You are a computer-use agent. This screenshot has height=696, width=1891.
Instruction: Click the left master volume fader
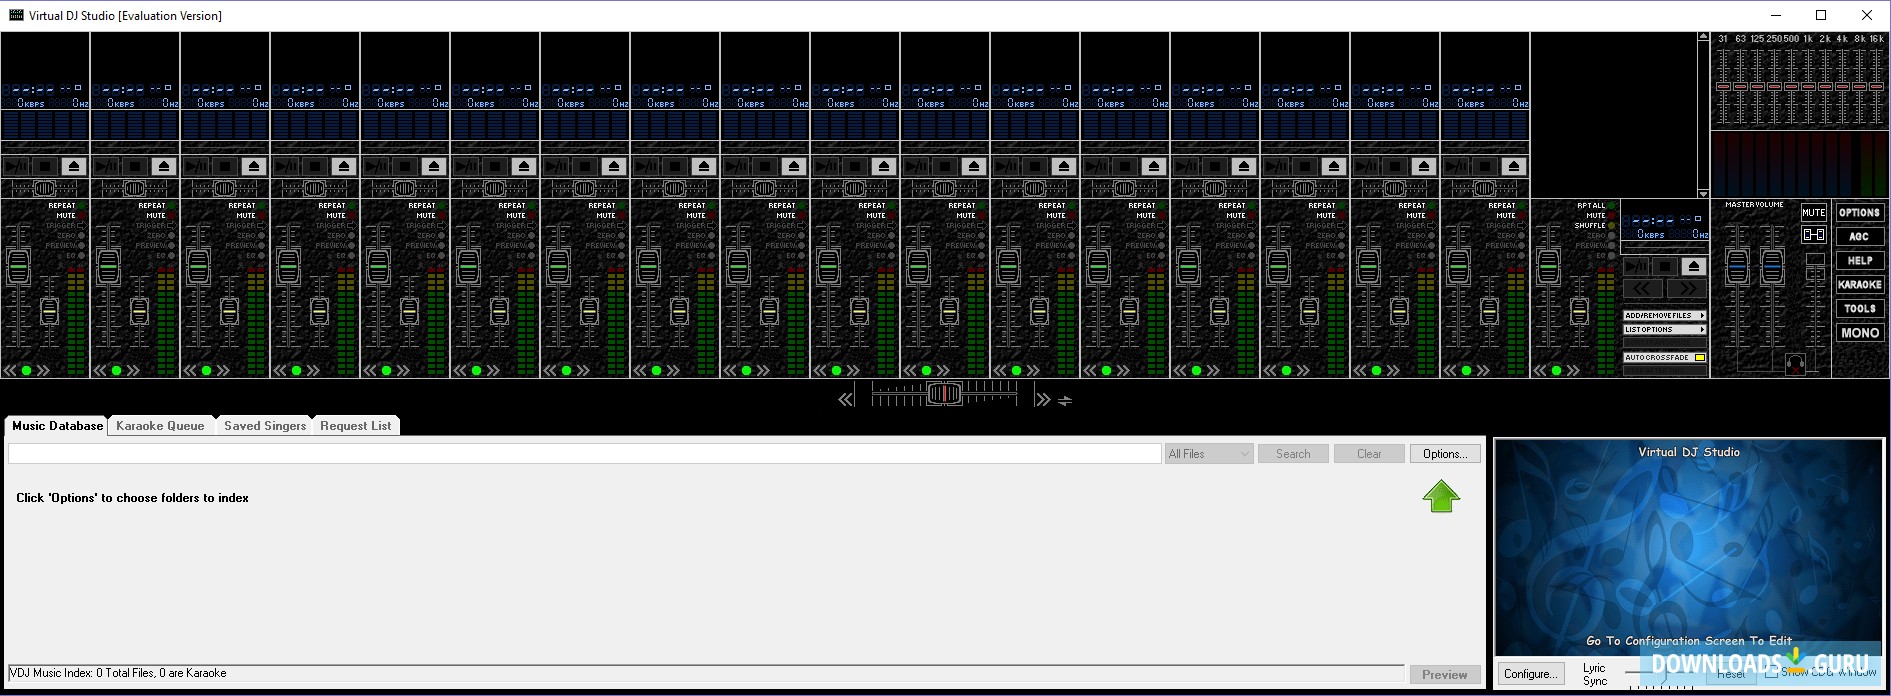pyautogui.click(x=1737, y=267)
